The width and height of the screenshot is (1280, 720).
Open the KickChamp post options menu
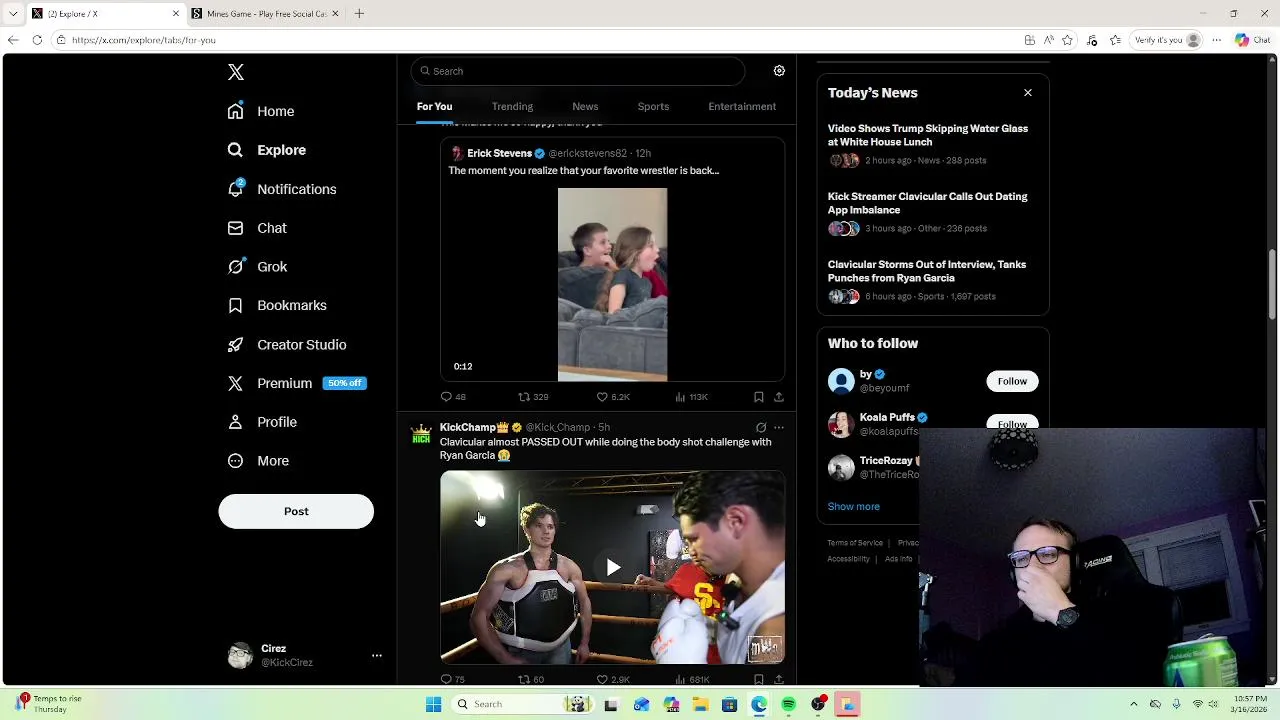pos(779,427)
